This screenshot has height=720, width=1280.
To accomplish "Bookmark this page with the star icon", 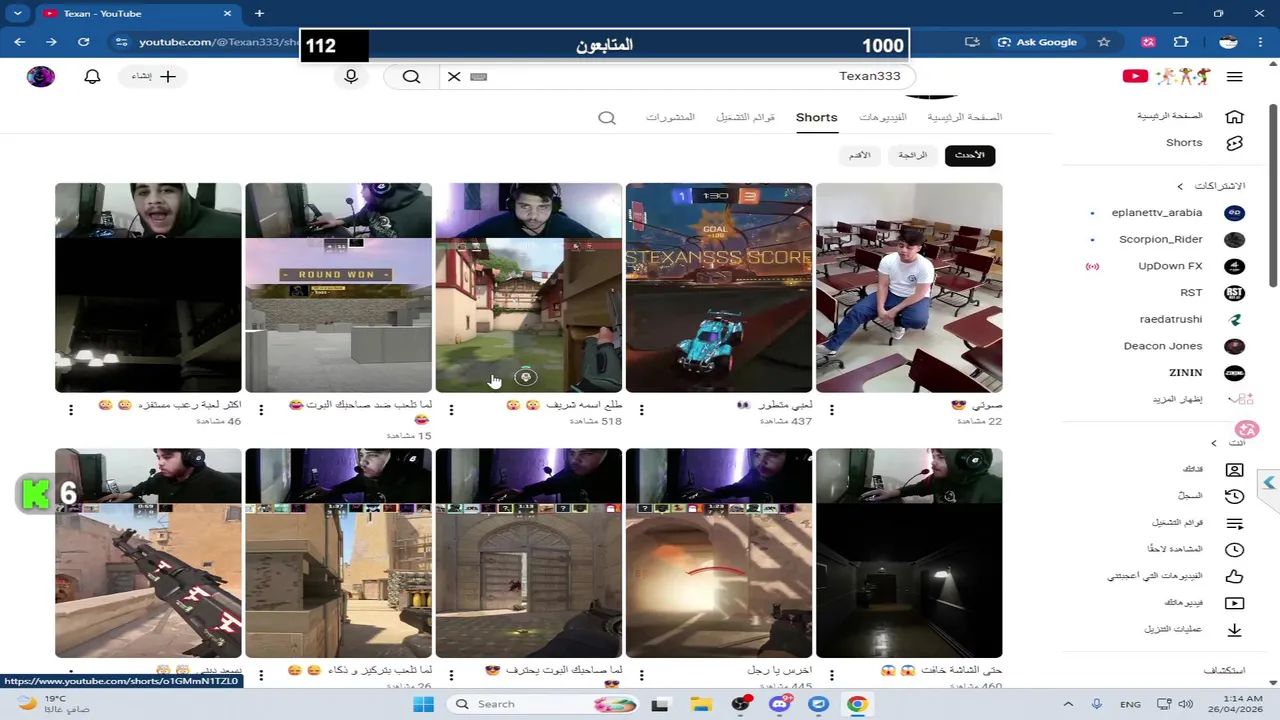I will coord(1104,42).
